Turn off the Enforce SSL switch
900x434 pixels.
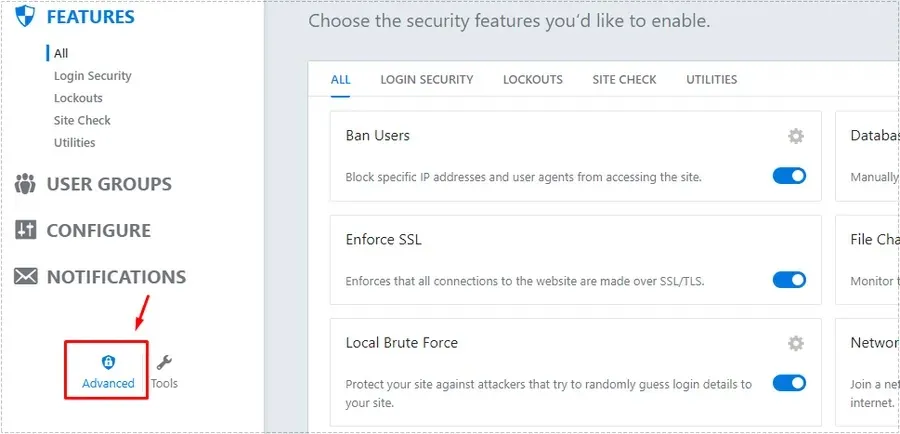[x=789, y=280]
